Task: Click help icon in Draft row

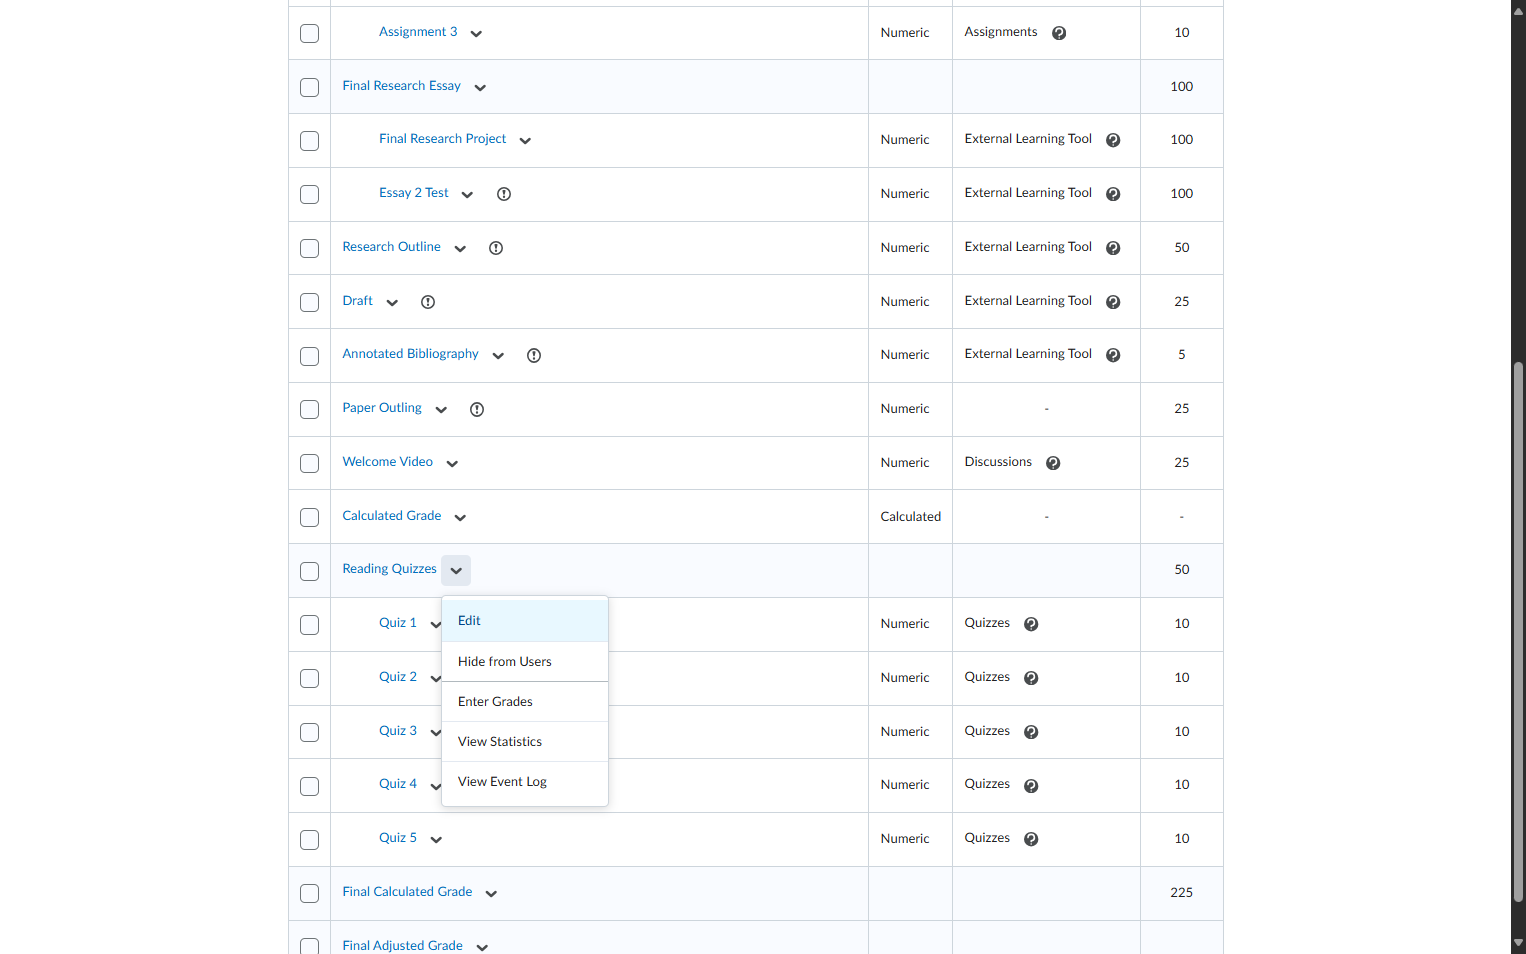Action: pos(1113,302)
